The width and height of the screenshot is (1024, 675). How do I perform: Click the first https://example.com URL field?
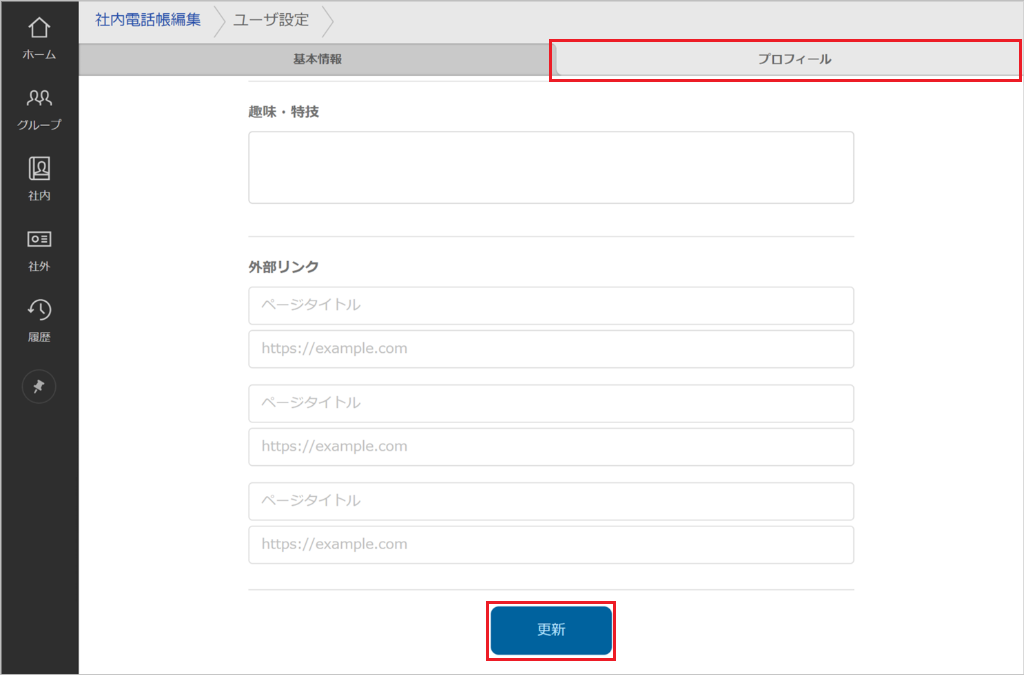pyautogui.click(x=550, y=348)
